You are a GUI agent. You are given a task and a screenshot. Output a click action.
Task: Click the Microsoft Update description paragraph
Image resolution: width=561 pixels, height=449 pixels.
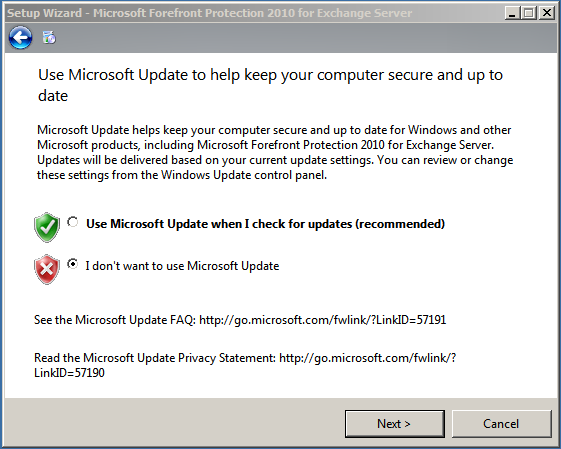point(275,152)
